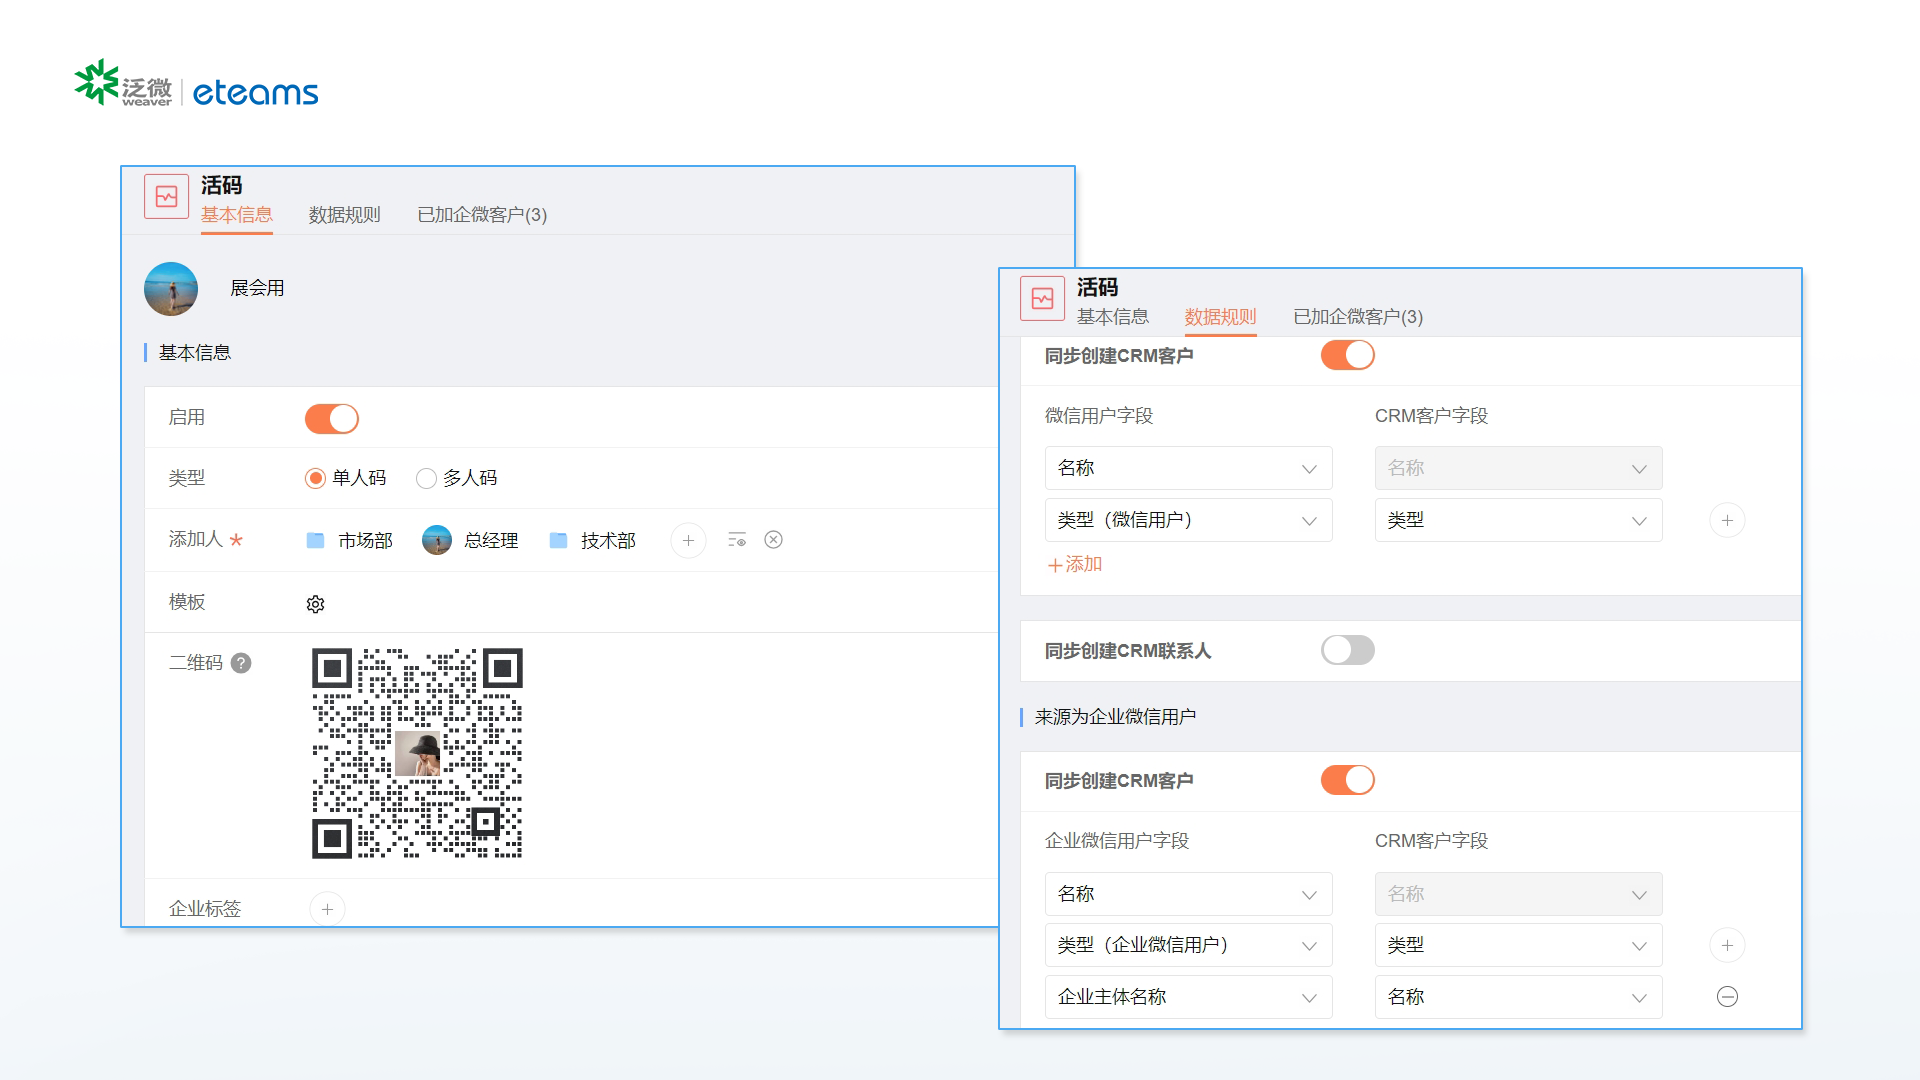Viewport: 1920px width, 1080px height.
Task: Remove the 企业主体名称 mapping row
Action: (1727, 997)
